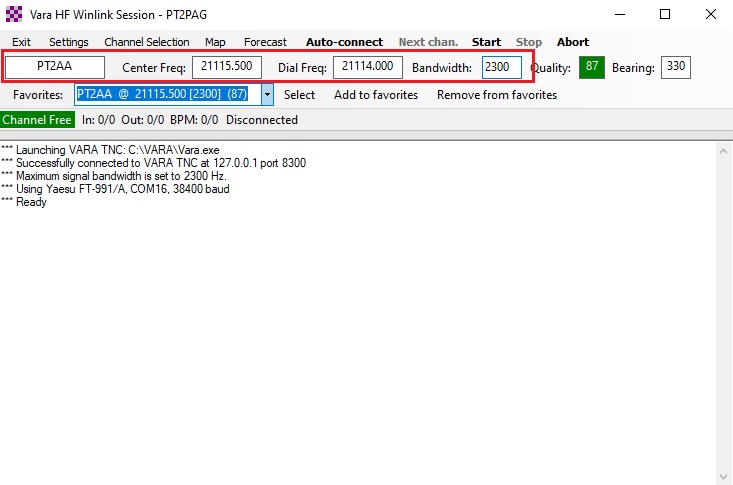Viewport: 733px width, 485px height.
Task: Click Add to favorites
Action: coord(376,95)
